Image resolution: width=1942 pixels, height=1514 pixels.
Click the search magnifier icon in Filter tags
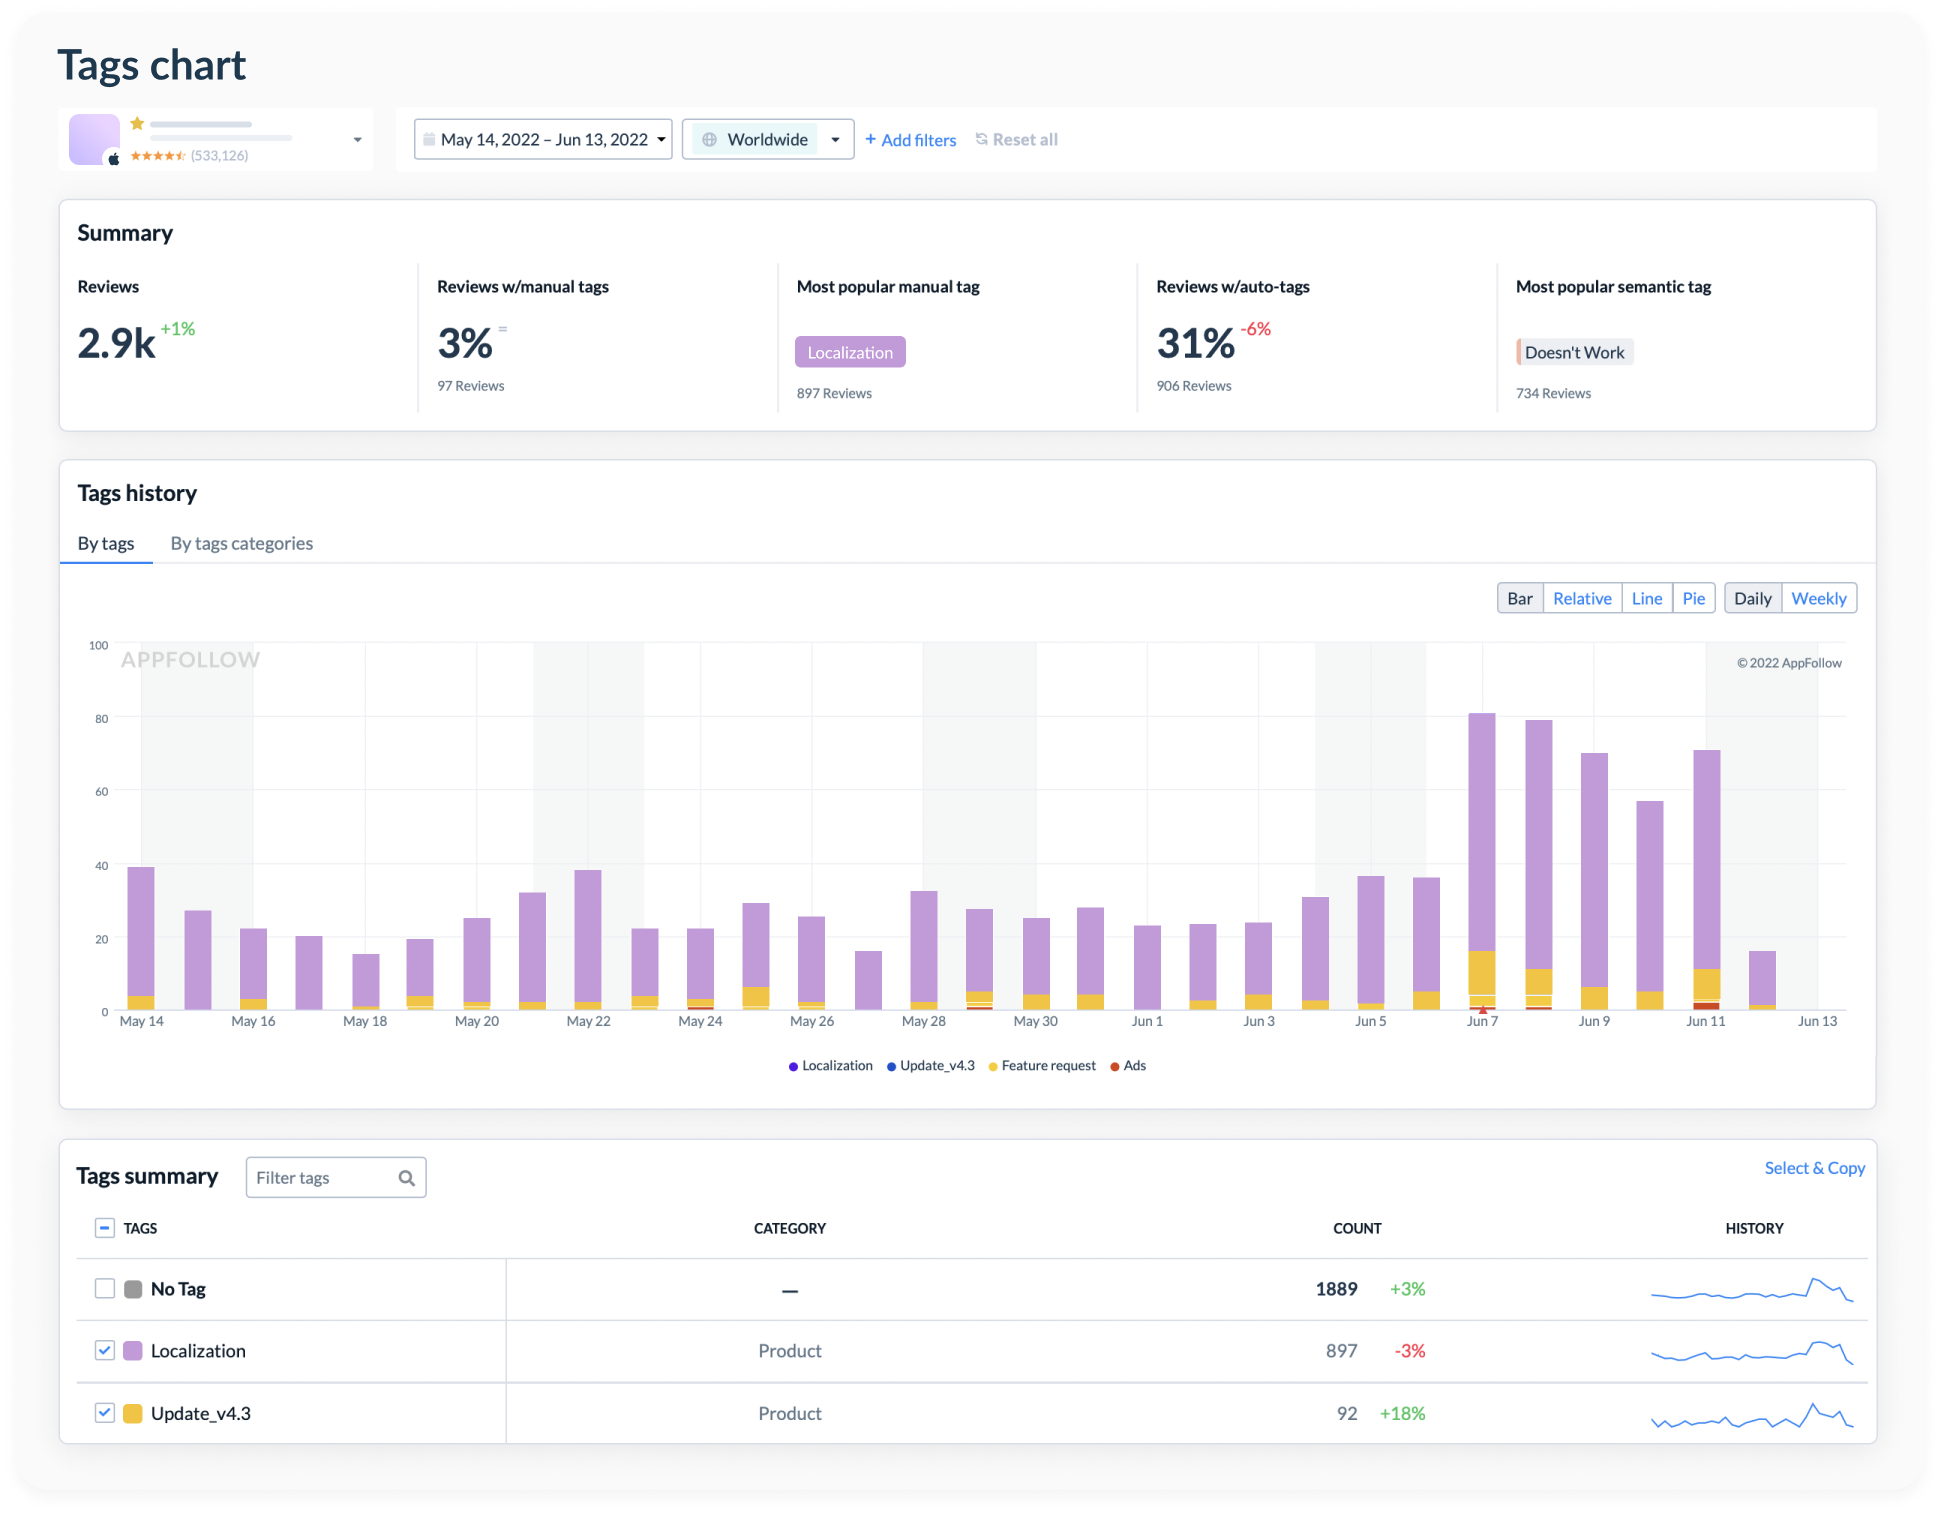point(406,1178)
